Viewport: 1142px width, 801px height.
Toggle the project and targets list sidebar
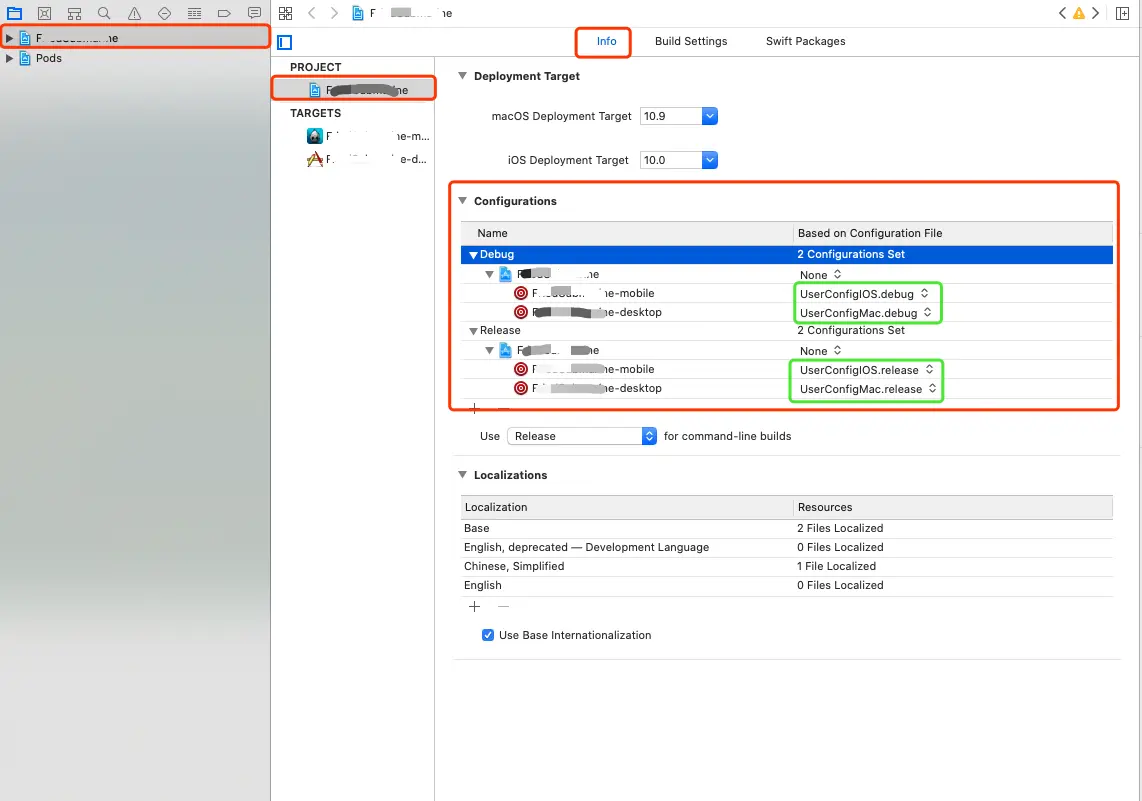(285, 42)
